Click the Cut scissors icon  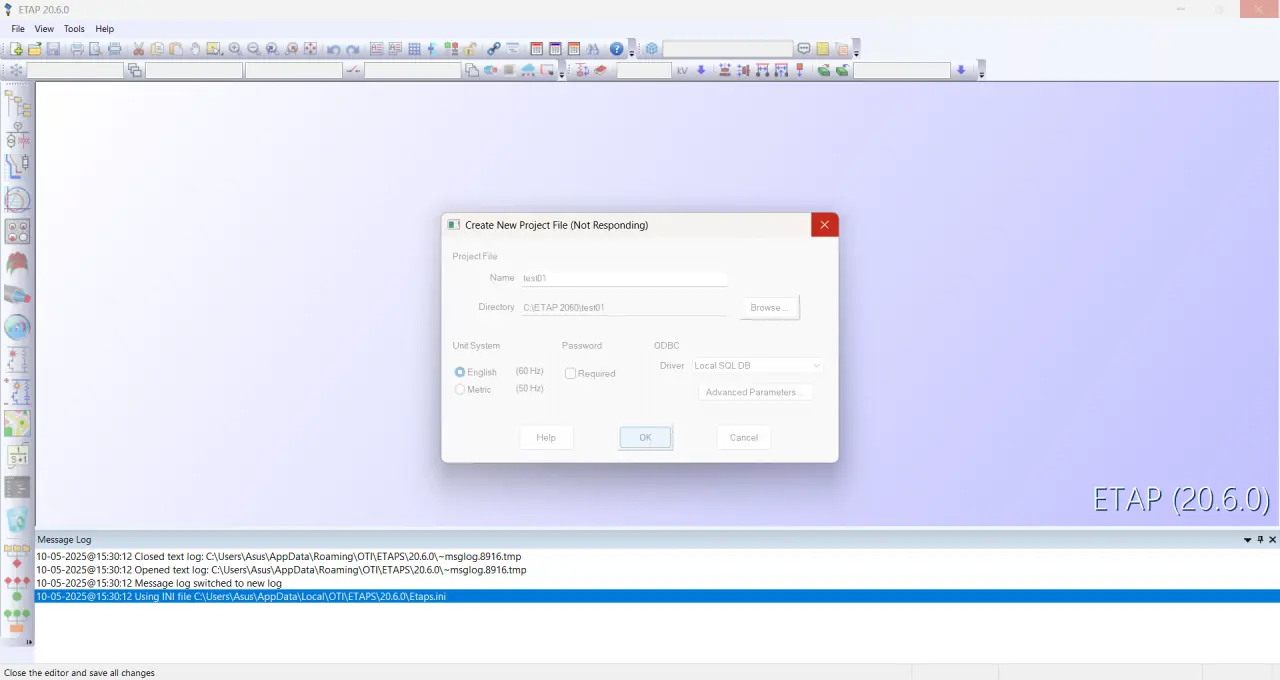138,49
